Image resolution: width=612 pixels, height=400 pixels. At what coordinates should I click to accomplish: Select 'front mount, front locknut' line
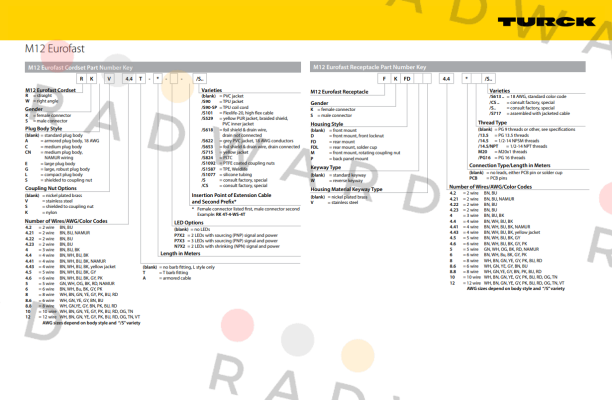pos(347,136)
